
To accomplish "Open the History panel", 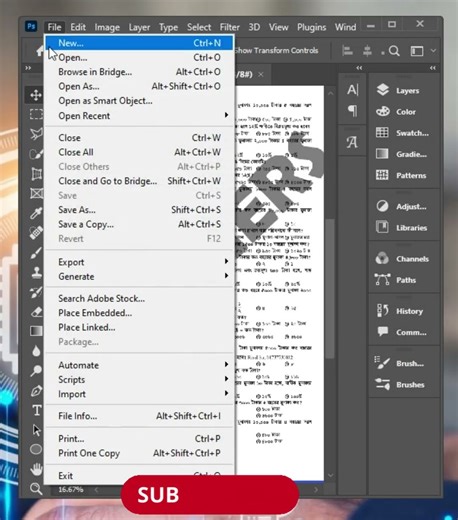I will click(x=404, y=311).
